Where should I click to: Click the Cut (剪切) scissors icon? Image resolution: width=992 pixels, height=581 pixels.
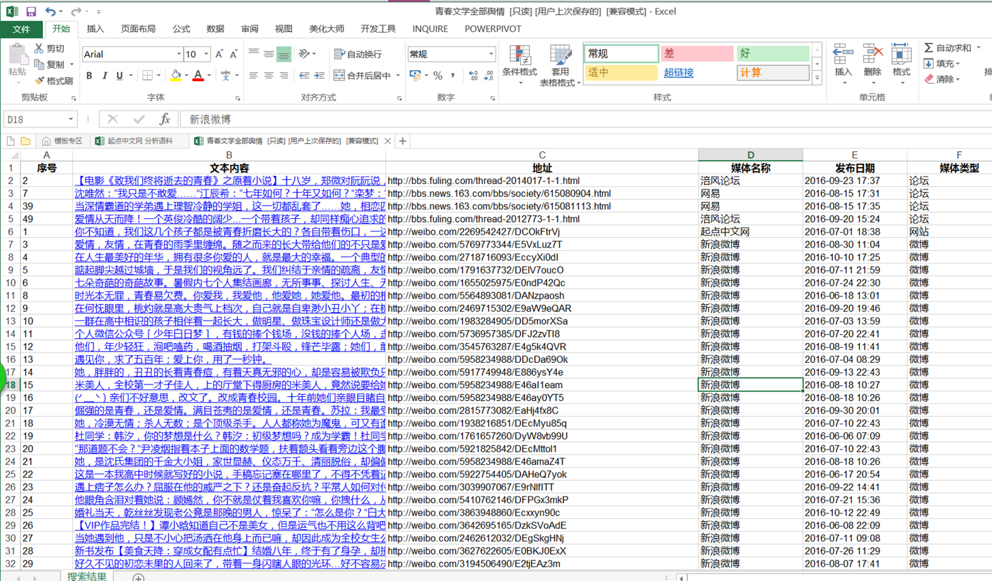pos(39,48)
